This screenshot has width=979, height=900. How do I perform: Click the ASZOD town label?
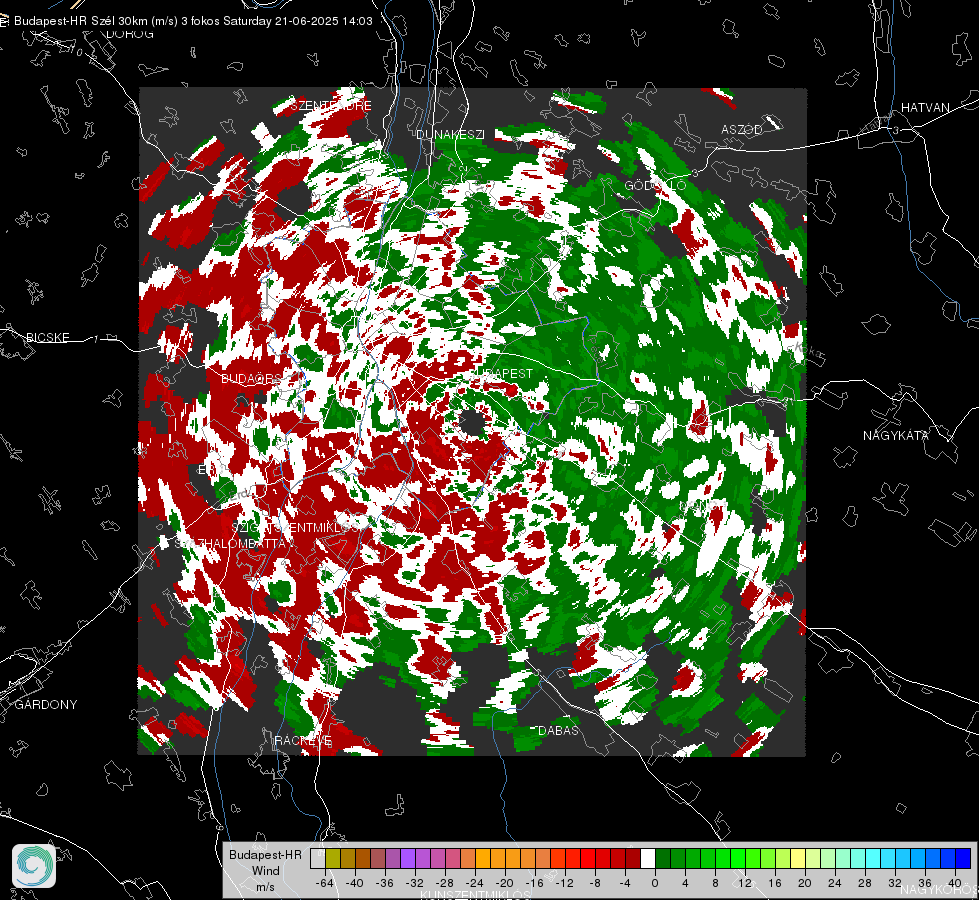[742, 129]
